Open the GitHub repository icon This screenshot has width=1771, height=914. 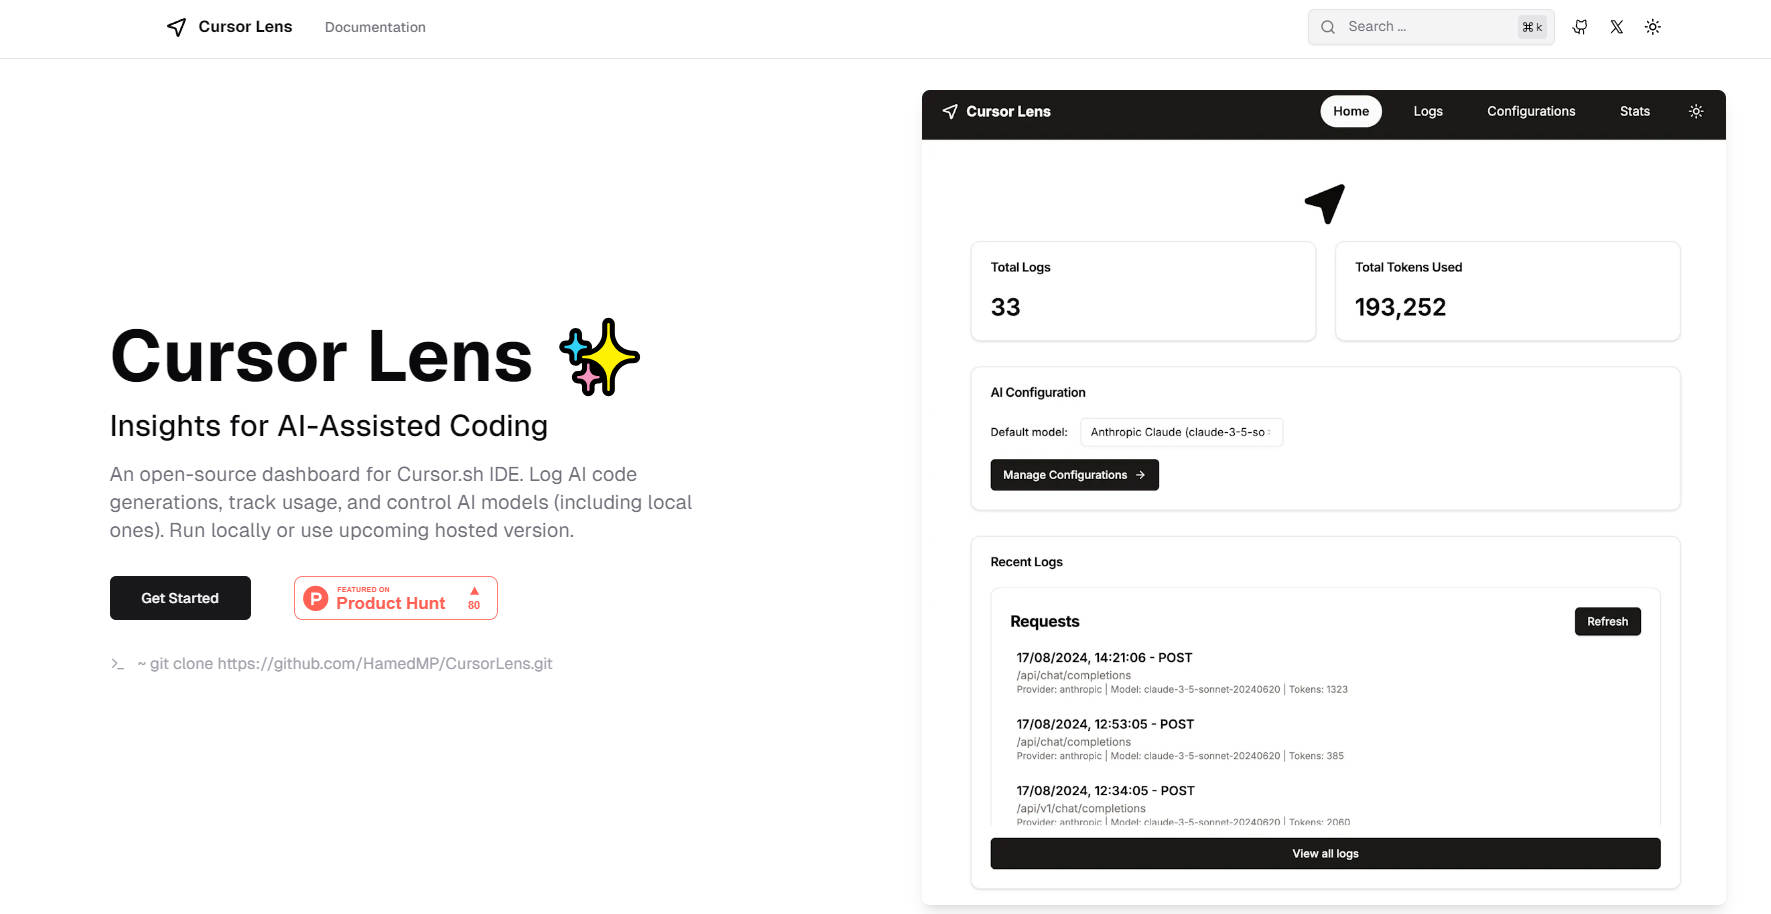tap(1580, 27)
